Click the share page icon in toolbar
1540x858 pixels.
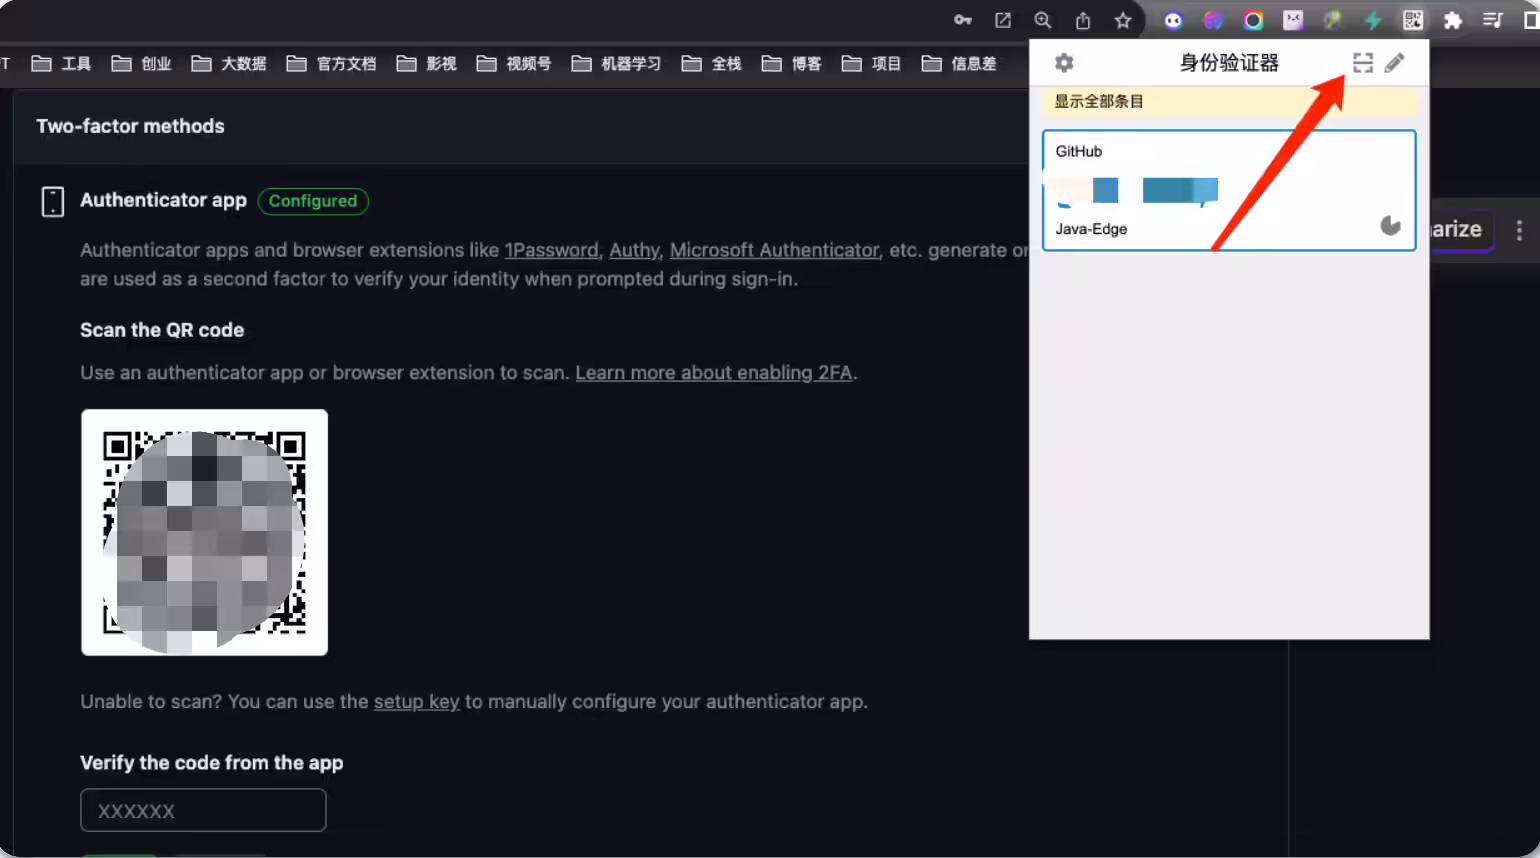(x=1083, y=20)
